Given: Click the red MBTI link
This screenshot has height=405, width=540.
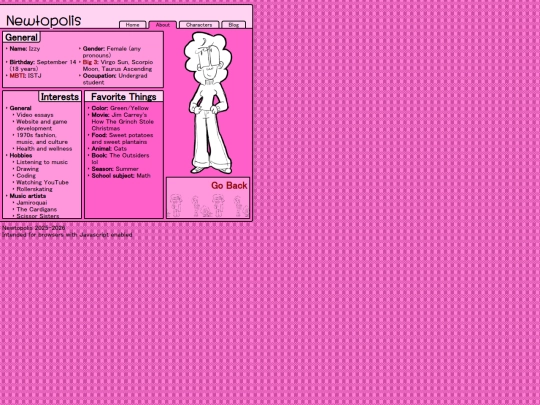Looking at the screenshot, I should (x=17, y=75).
